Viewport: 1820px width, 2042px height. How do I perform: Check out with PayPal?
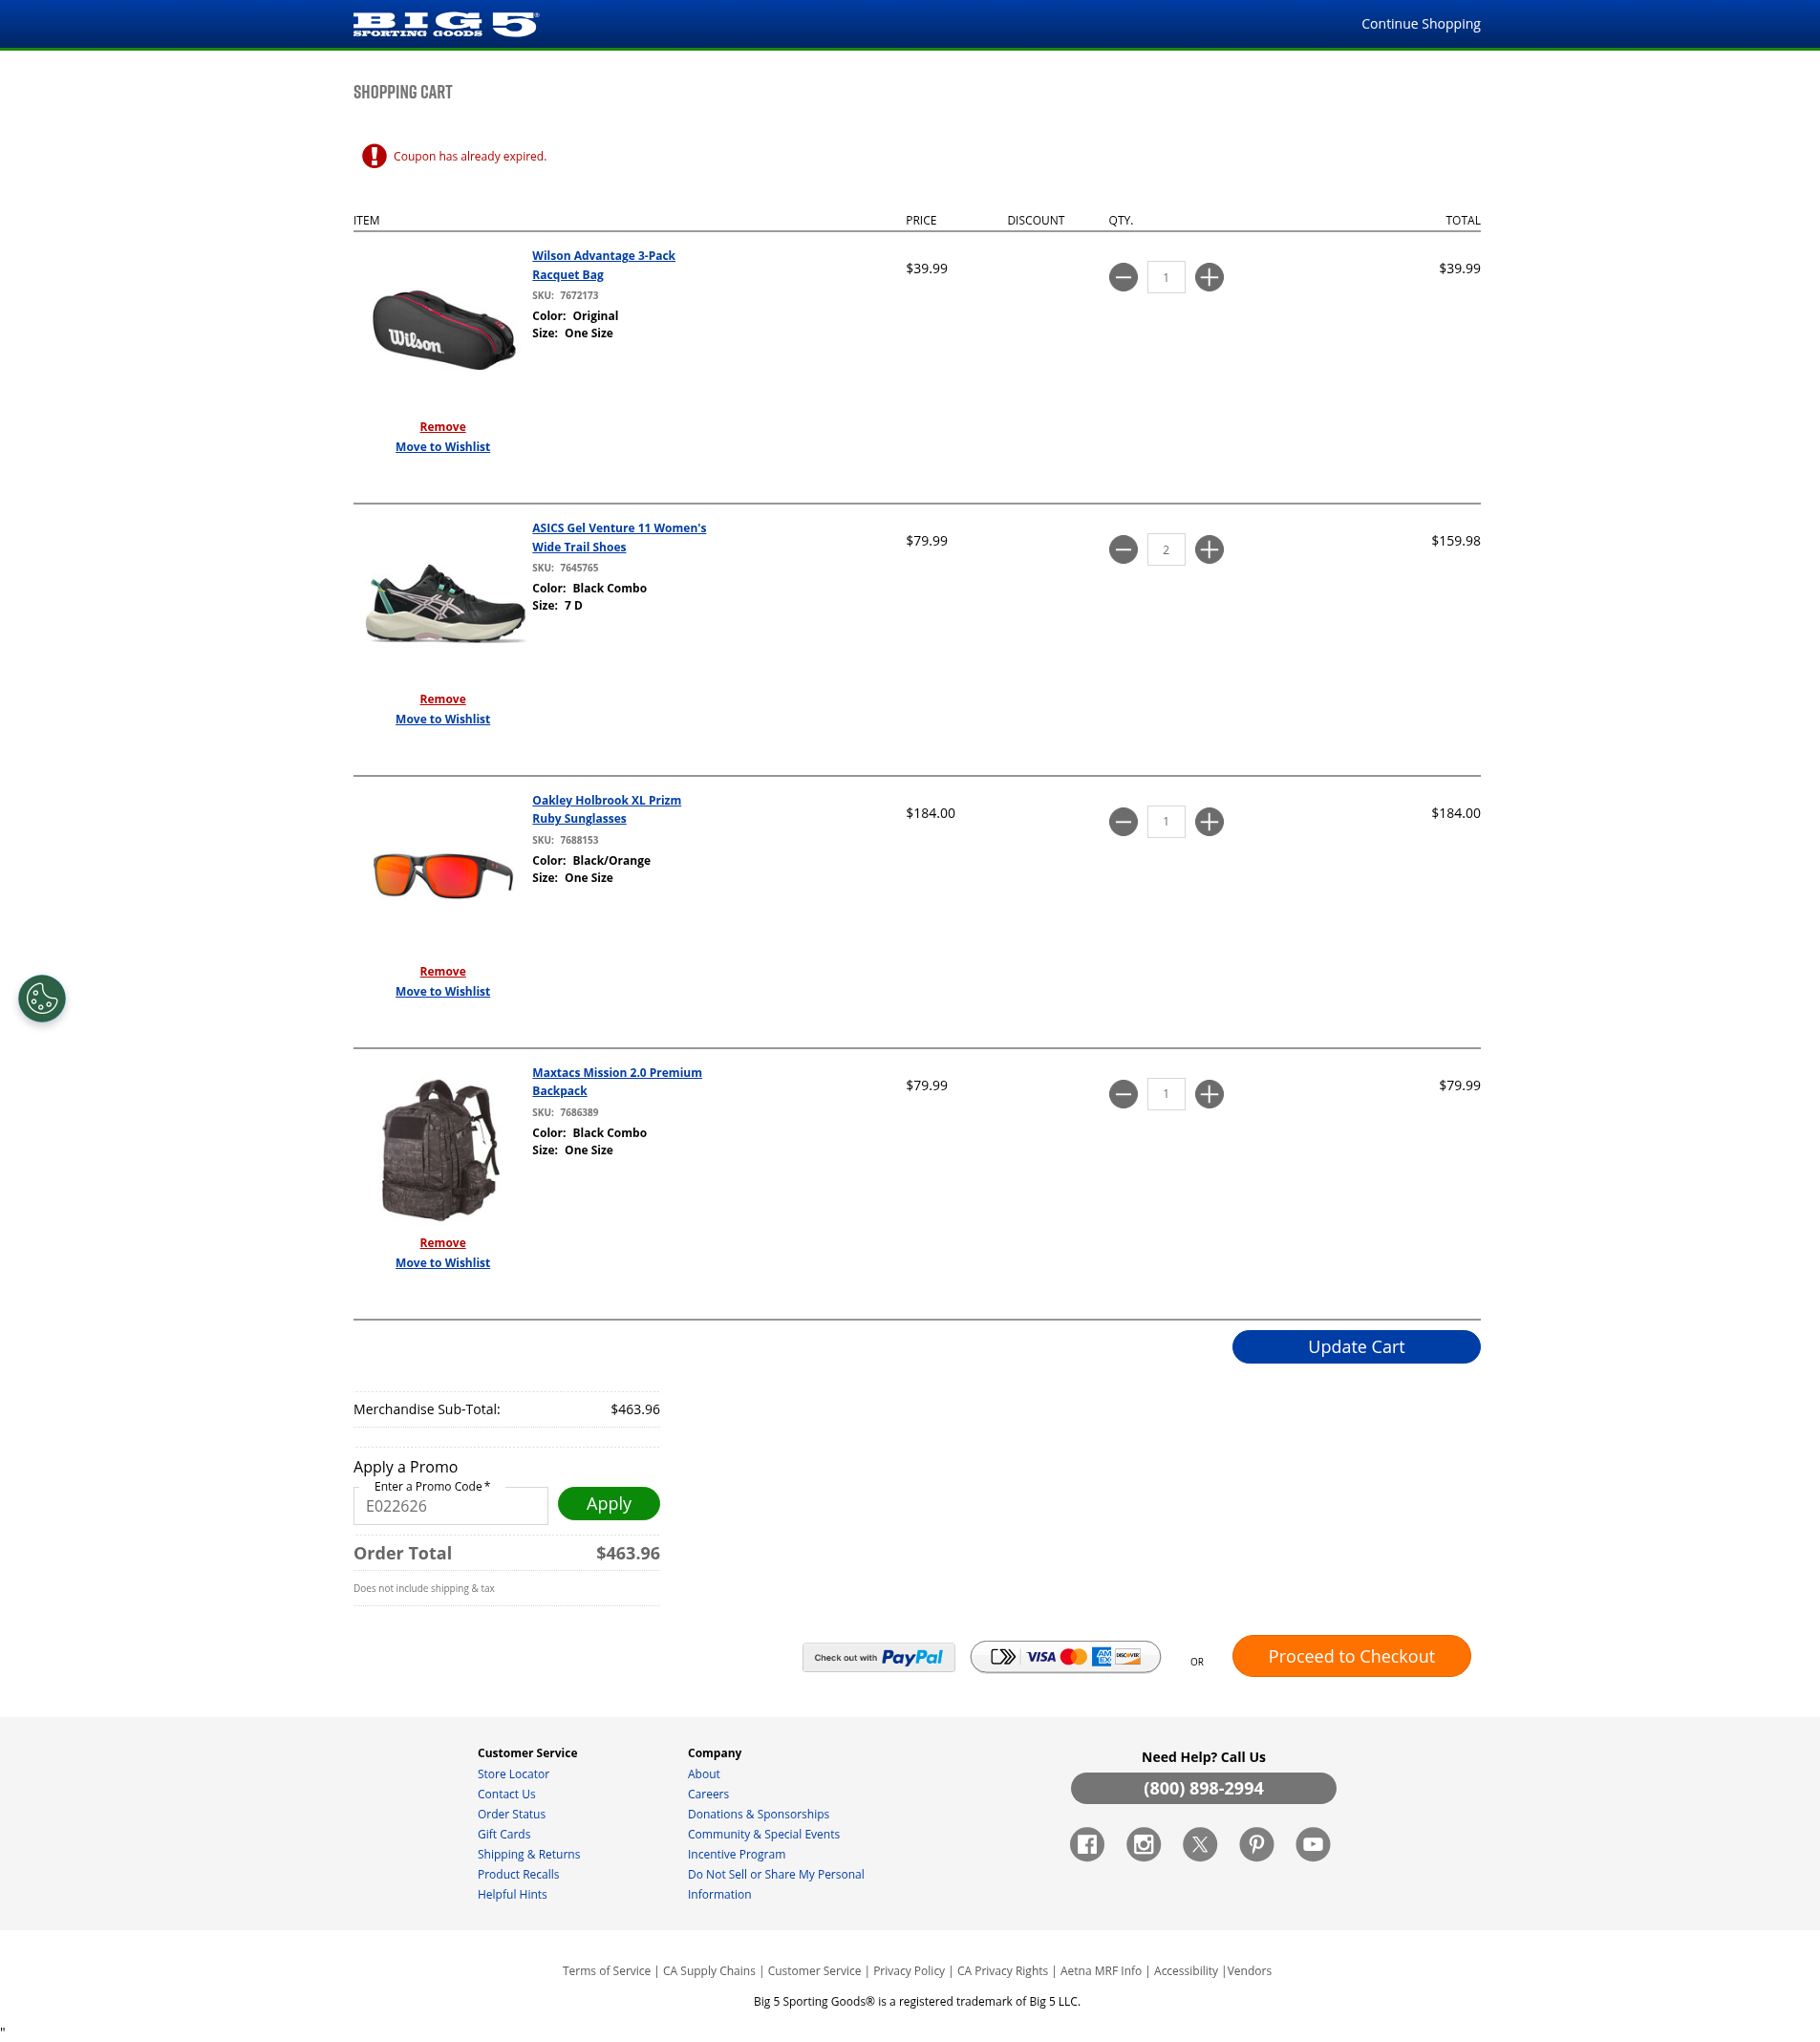[x=878, y=1657]
